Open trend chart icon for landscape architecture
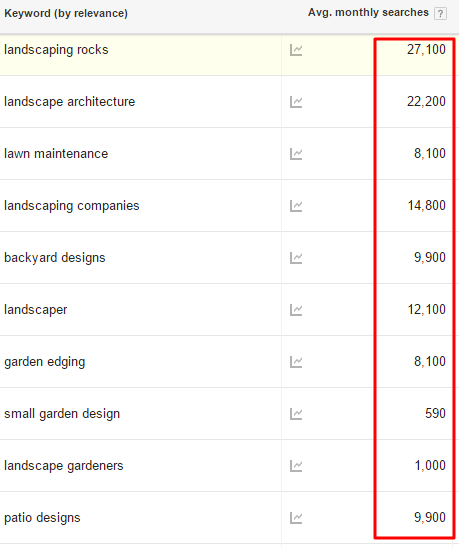This screenshot has height=548, width=459. click(x=296, y=102)
